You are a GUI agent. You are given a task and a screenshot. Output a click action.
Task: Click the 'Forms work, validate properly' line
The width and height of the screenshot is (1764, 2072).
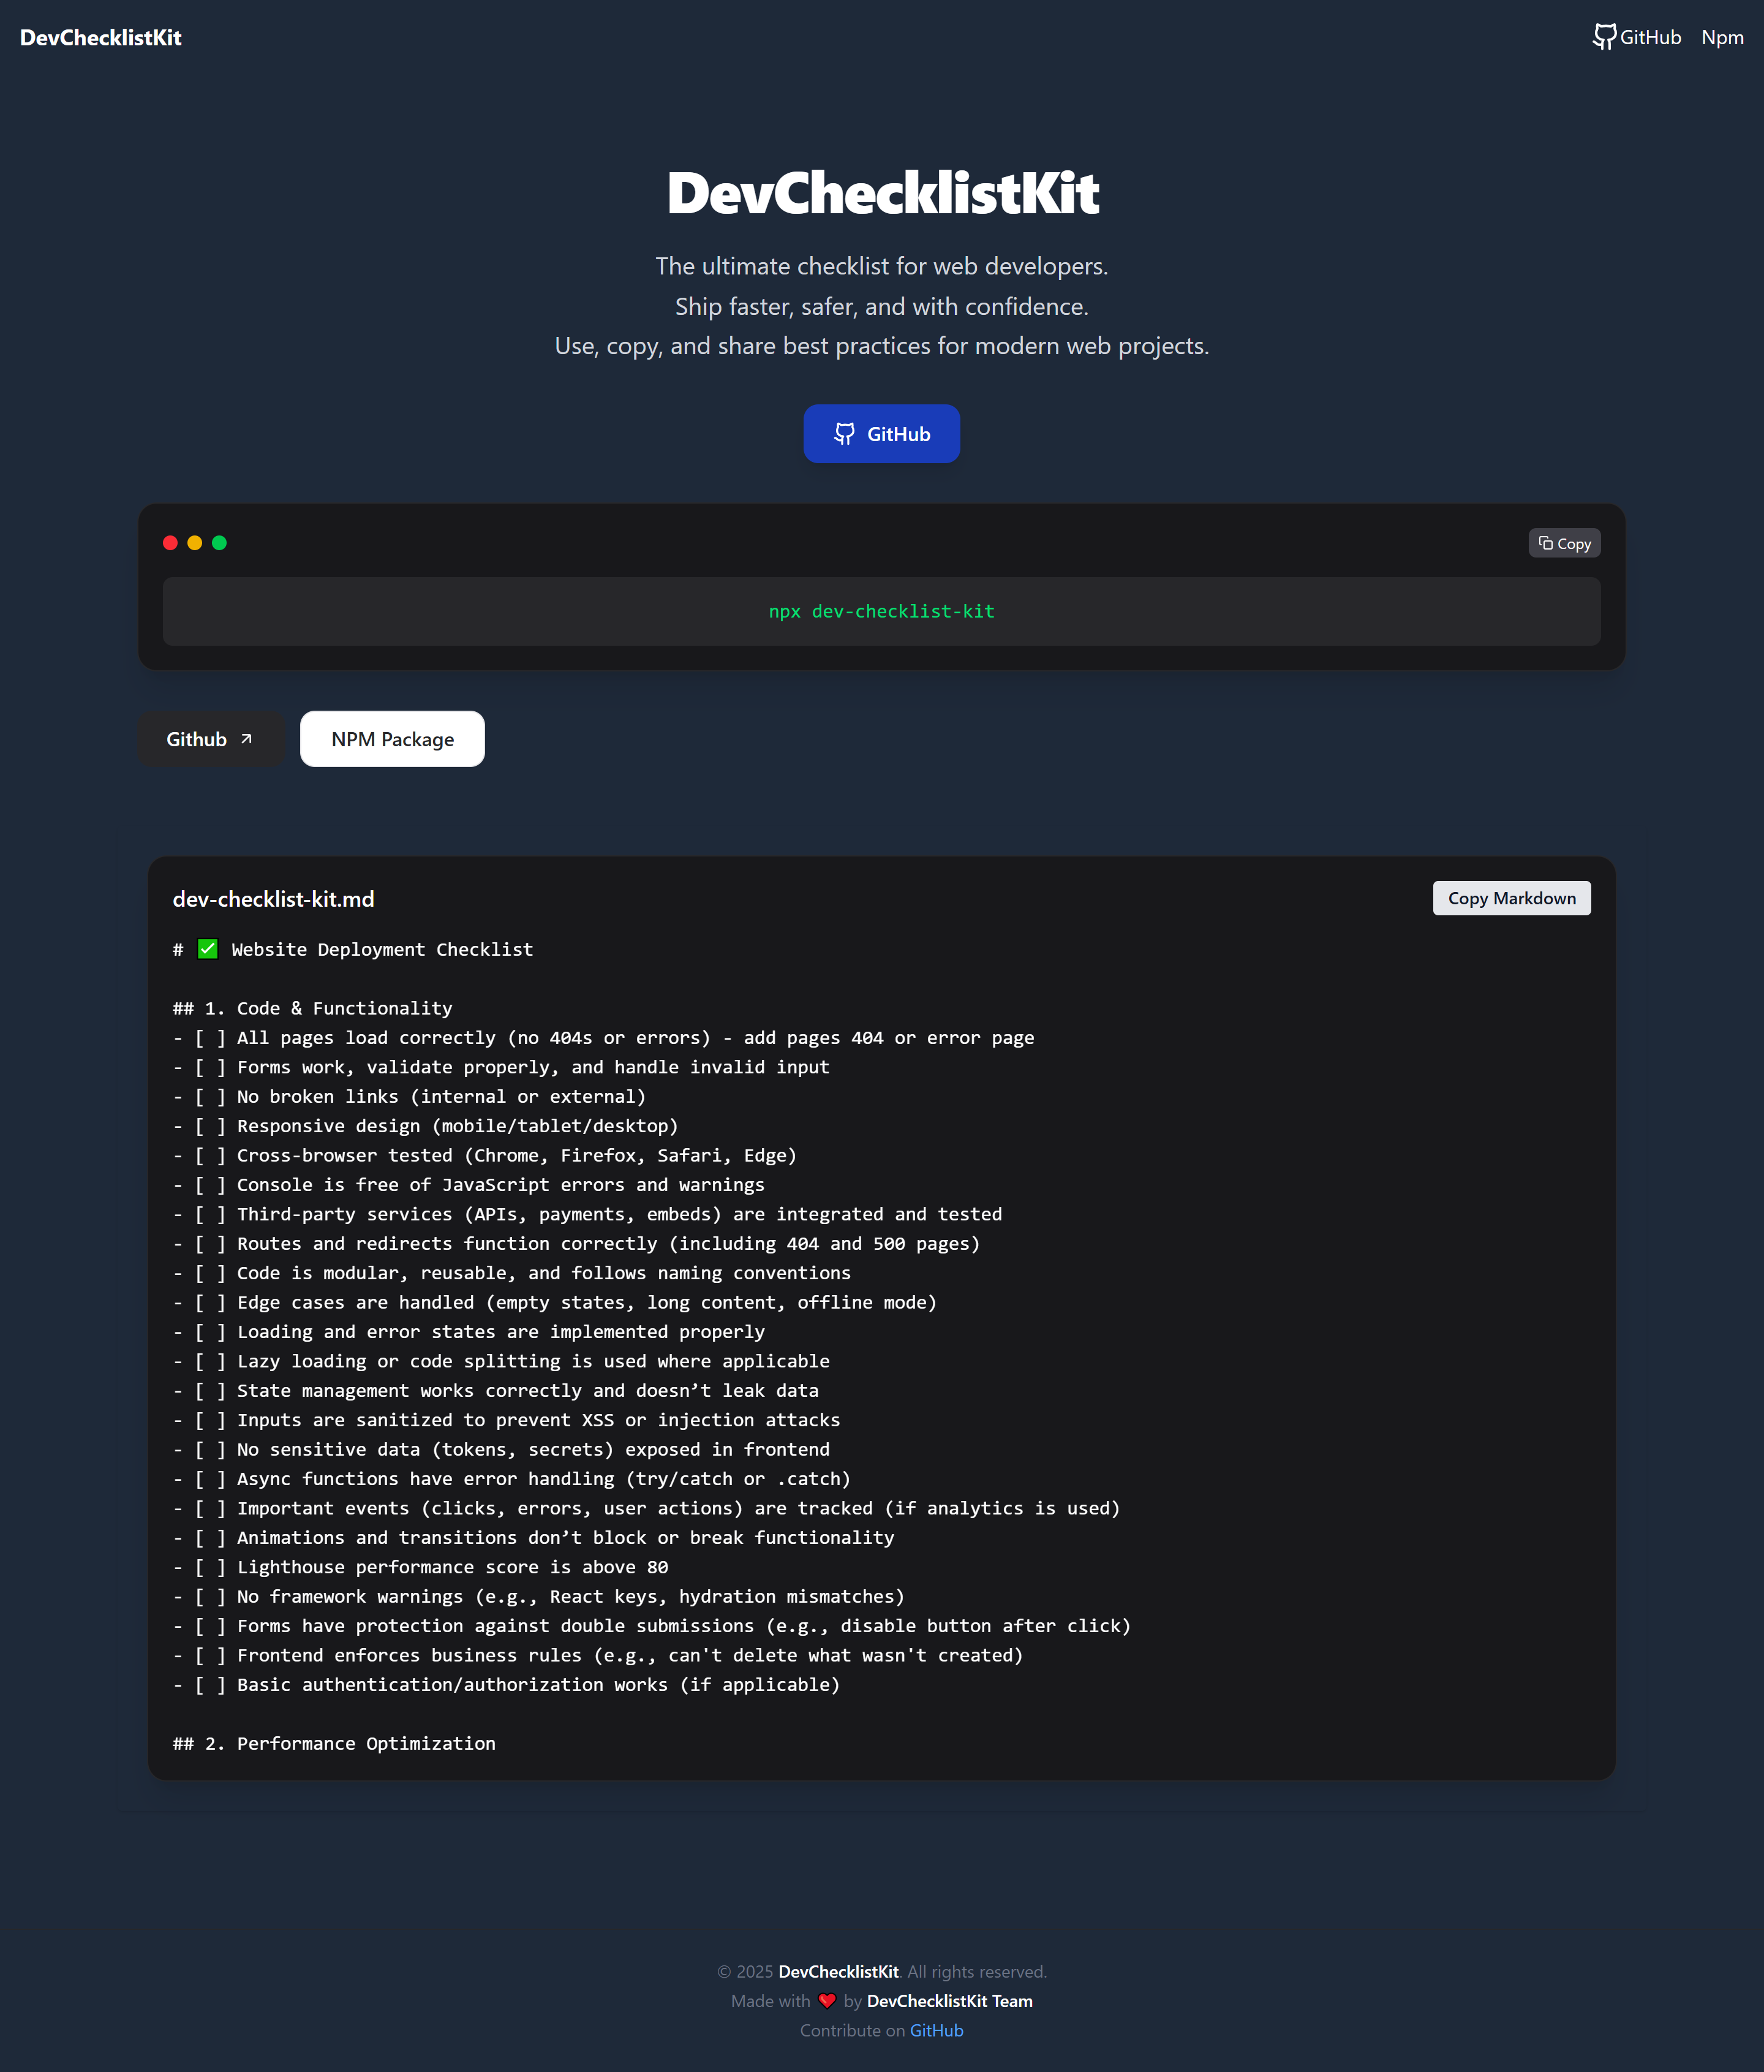pyautogui.click(x=501, y=1067)
